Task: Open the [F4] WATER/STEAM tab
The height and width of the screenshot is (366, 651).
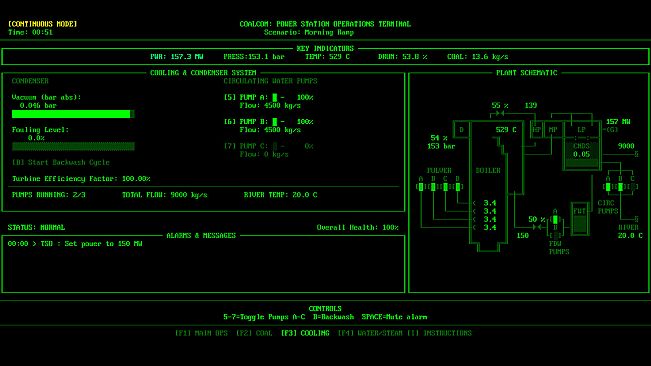Action: (x=370, y=333)
